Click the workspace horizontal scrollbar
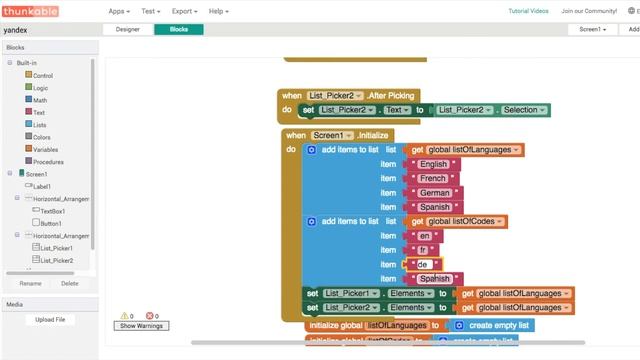Viewport: 640px width, 360px height. point(388,342)
